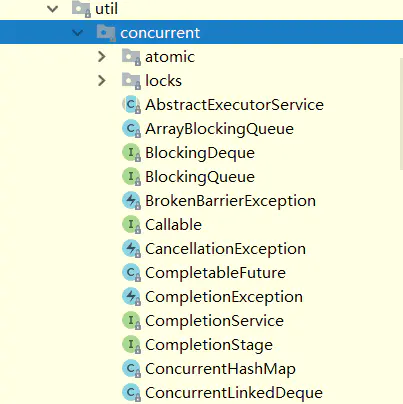
Task: Click the Callable interface icon
Action: pos(131,225)
